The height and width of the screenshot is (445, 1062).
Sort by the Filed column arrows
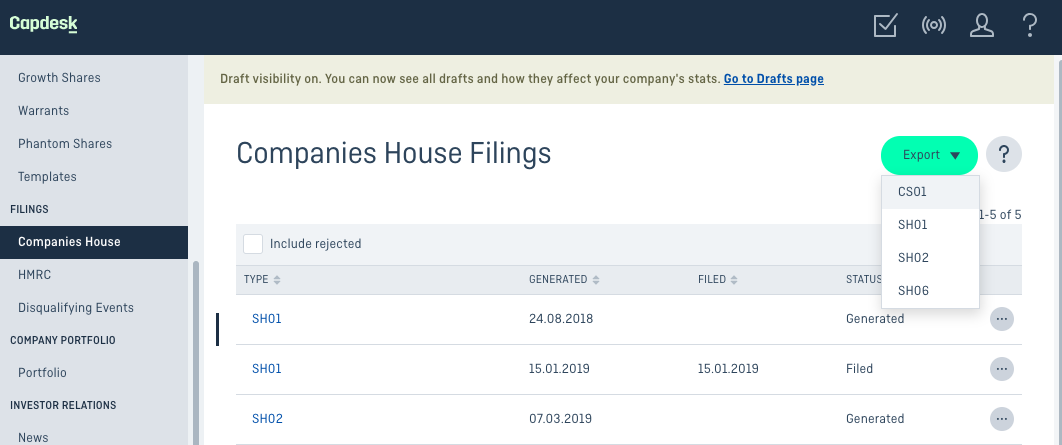(x=734, y=280)
